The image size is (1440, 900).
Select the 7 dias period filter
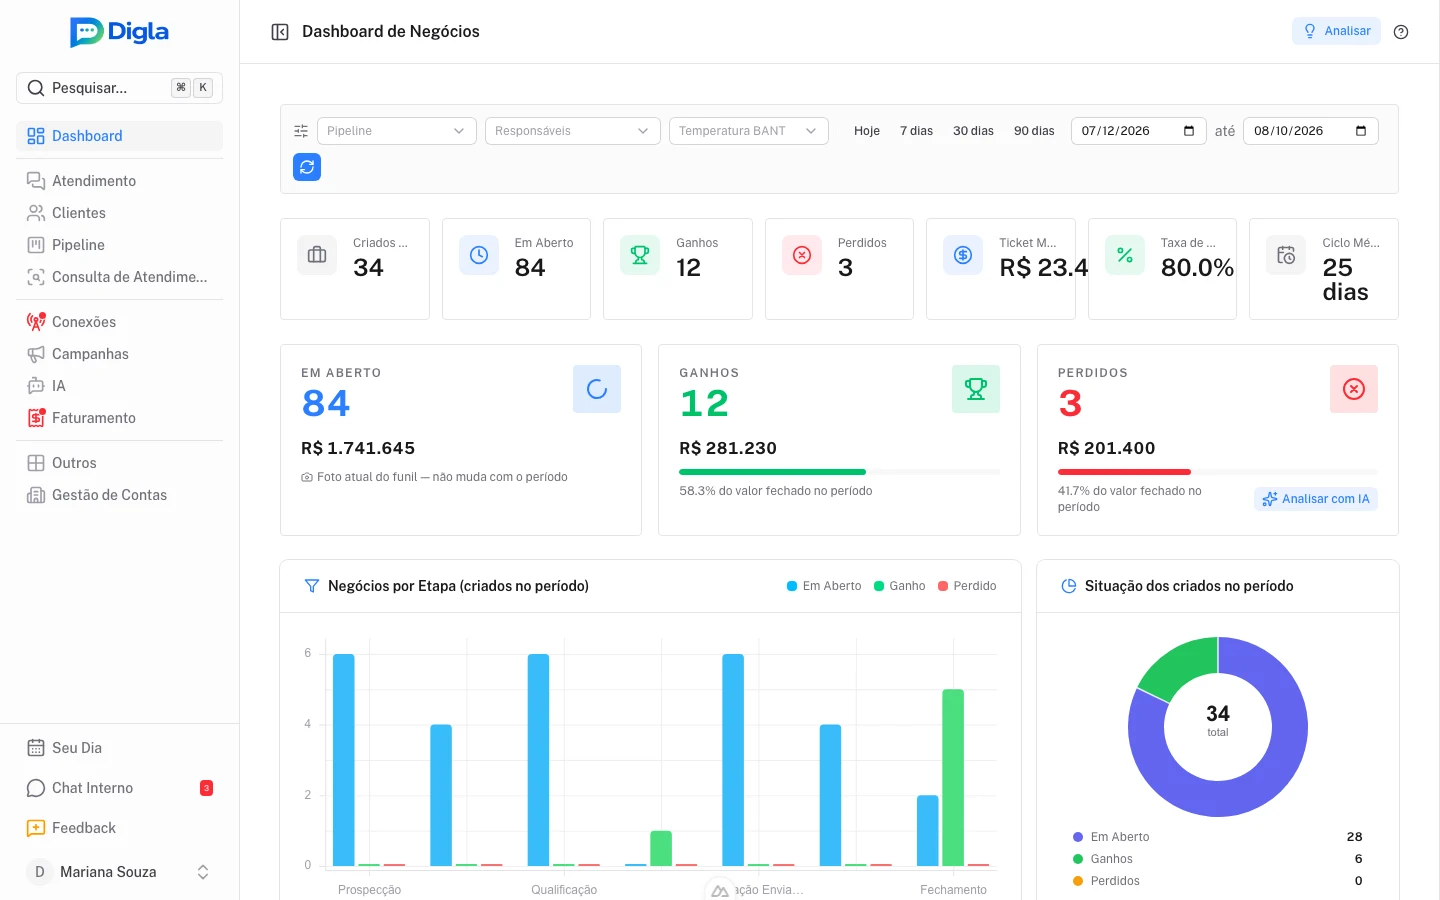click(x=916, y=131)
